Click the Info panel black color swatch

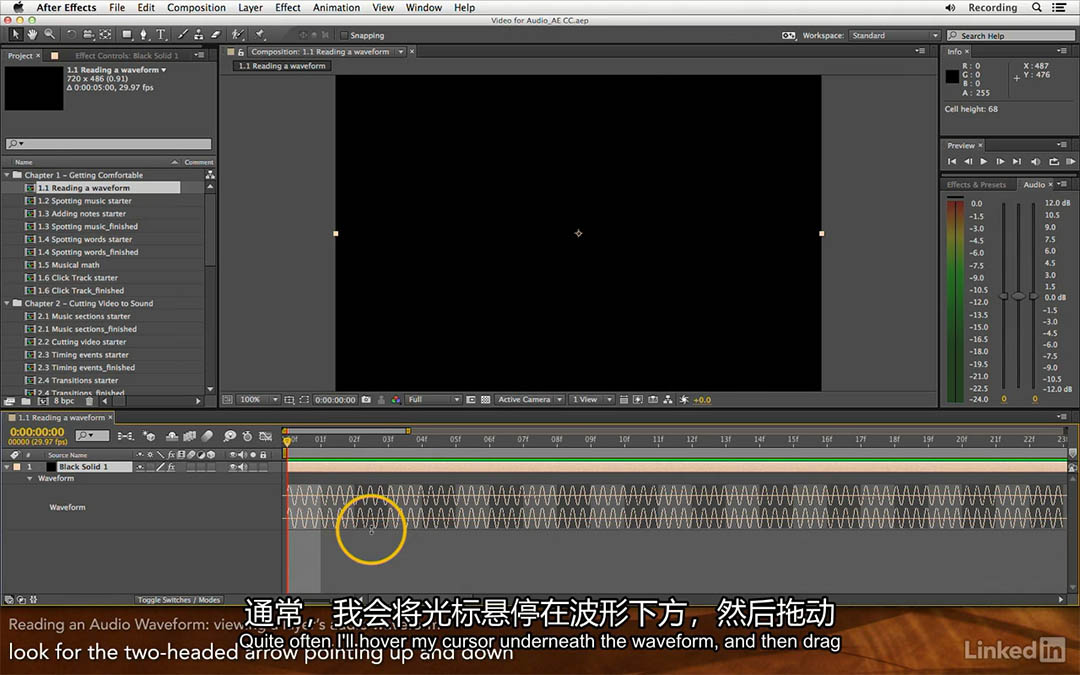(952, 76)
